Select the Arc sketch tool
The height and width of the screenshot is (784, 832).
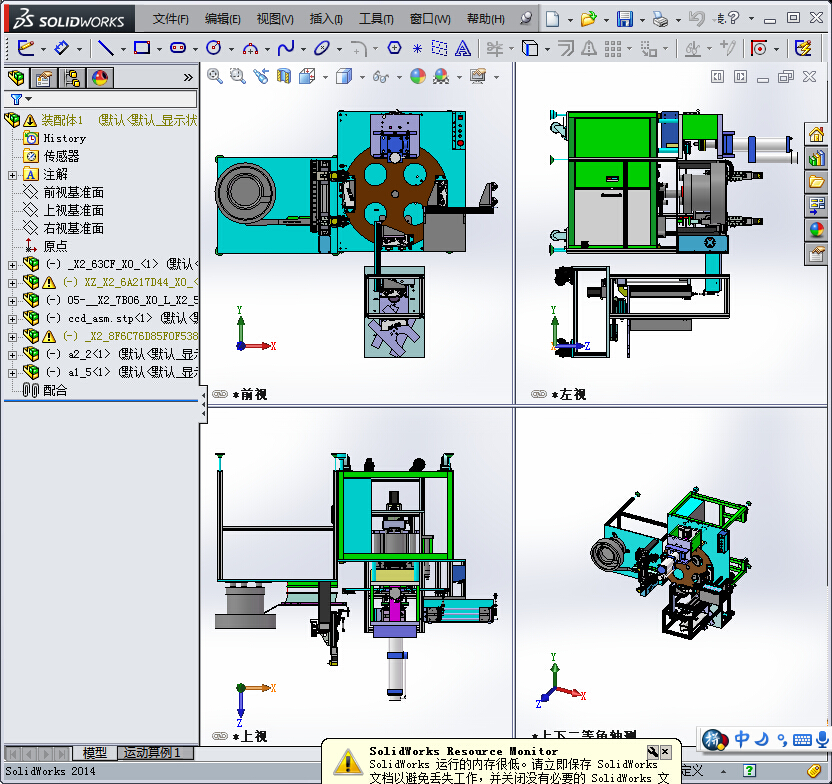click(x=250, y=48)
